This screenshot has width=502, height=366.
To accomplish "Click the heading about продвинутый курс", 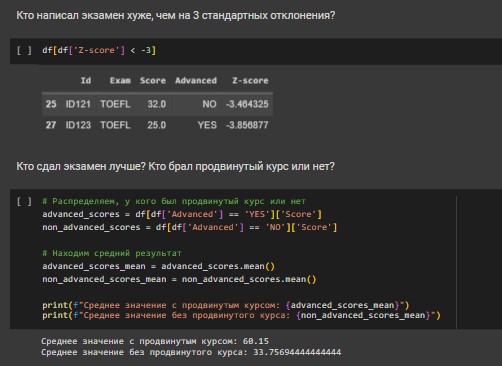I will [175, 166].
